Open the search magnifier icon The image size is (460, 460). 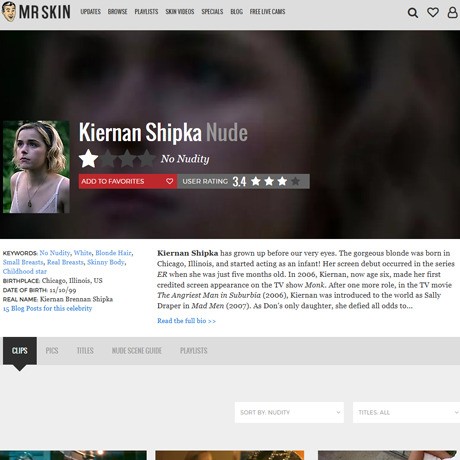[x=413, y=13]
